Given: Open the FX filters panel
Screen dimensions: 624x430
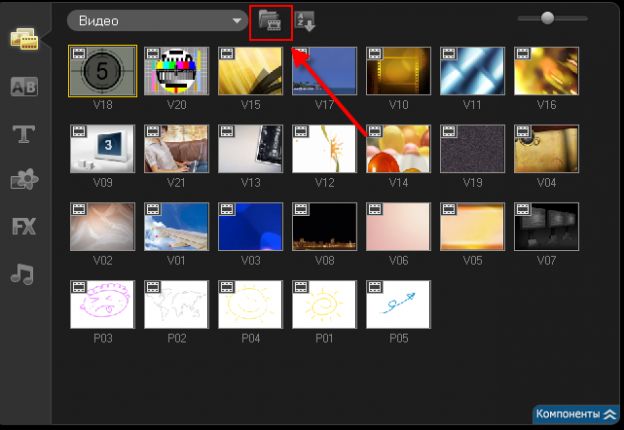Looking at the screenshot, I should tap(24, 226).
